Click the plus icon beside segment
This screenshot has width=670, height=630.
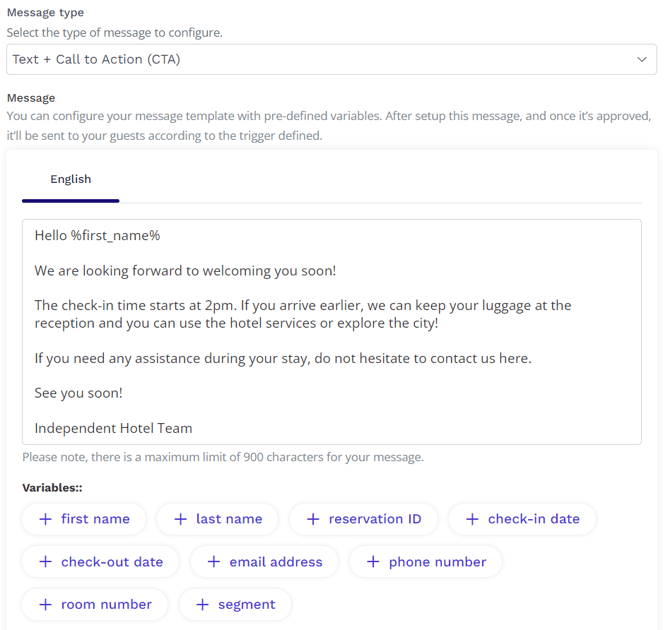pos(202,604)
